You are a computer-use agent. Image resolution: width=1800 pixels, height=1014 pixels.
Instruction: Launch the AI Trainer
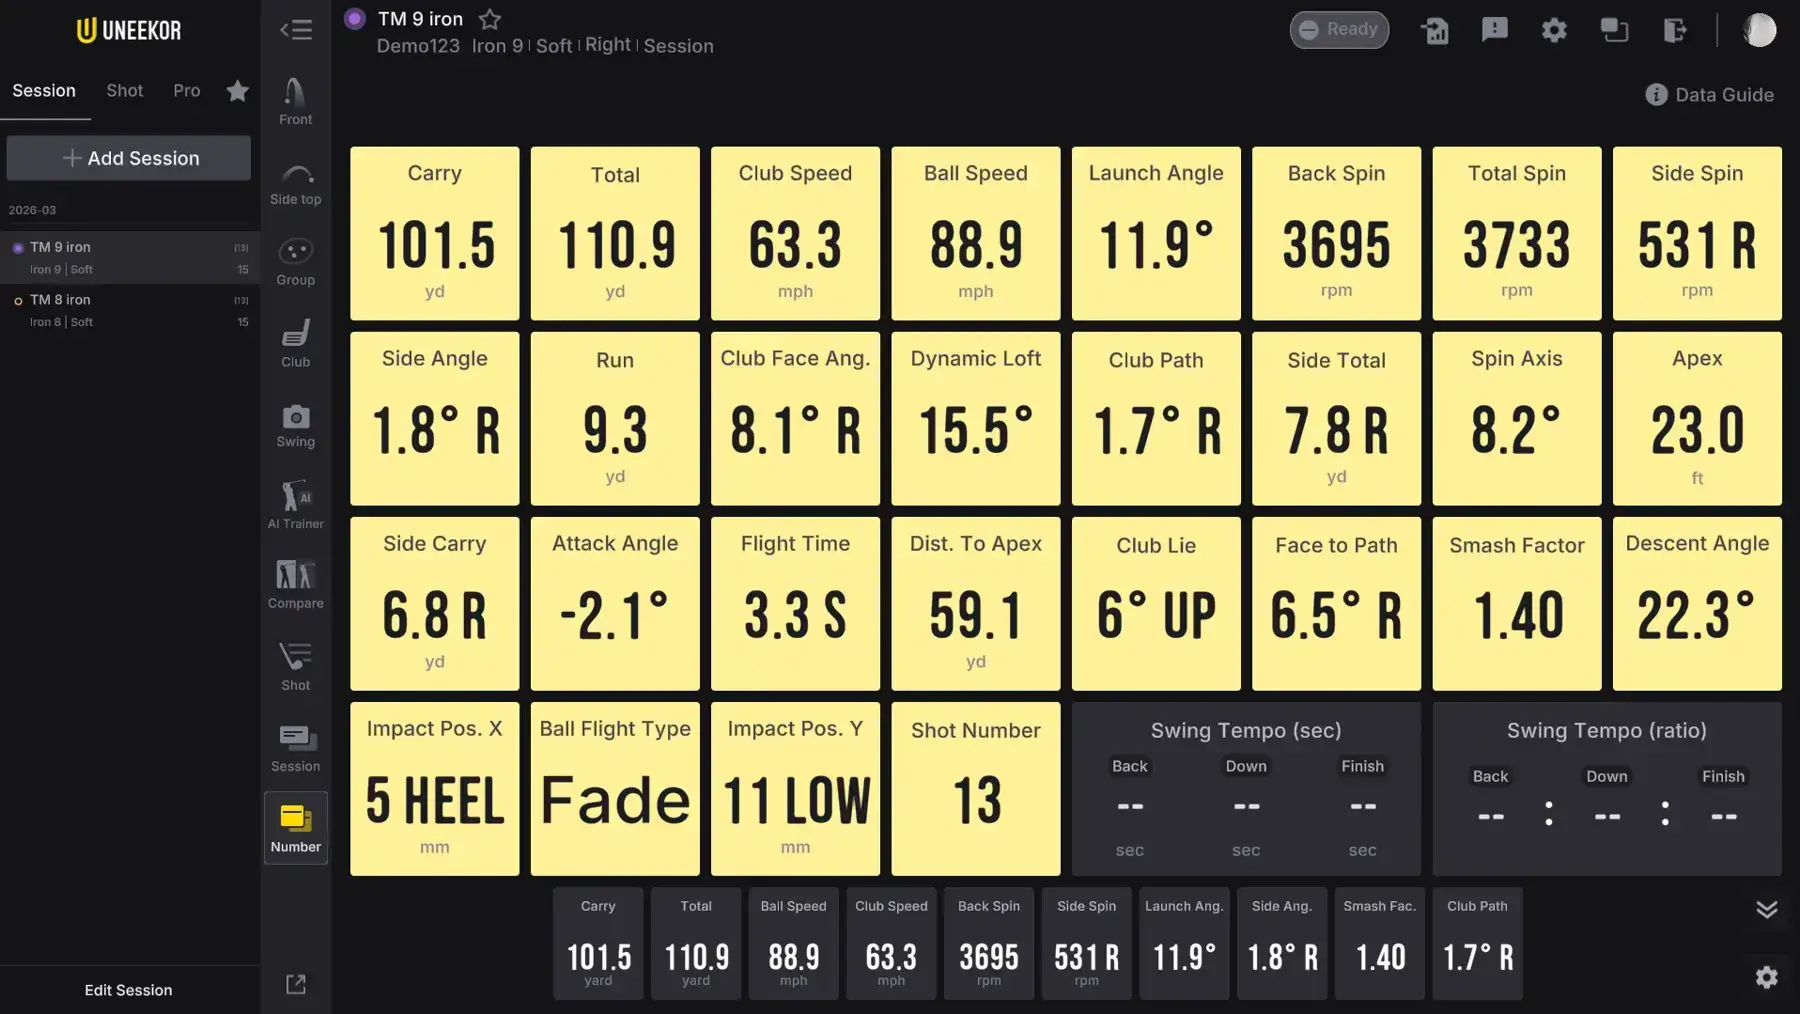tap(296, 505)
